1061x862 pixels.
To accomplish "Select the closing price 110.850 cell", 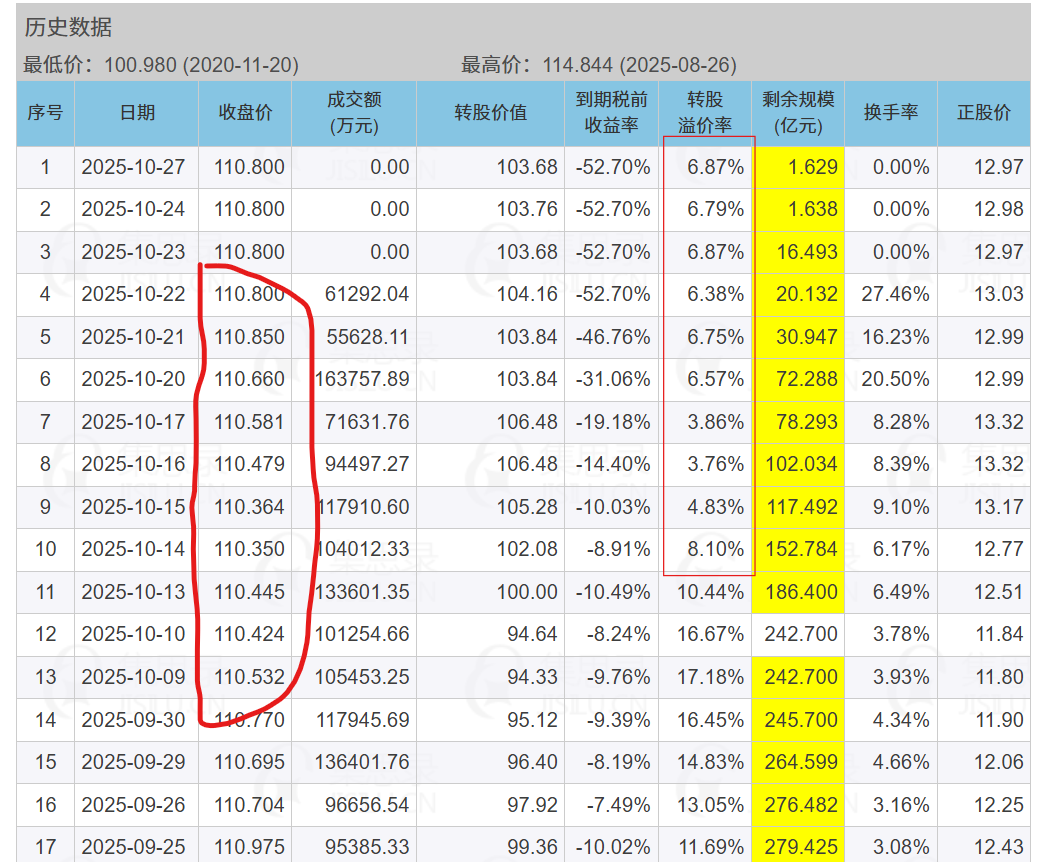I will [x=249, y=337].
